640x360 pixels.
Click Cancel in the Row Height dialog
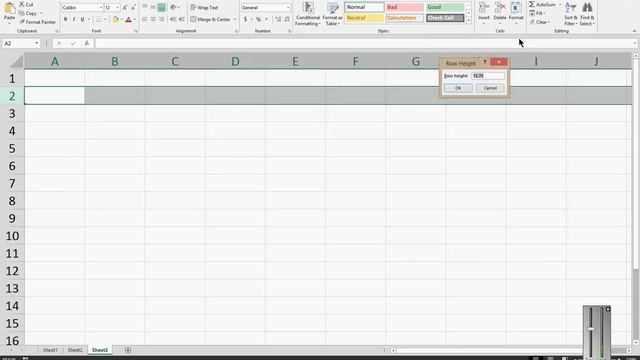click(x=490, y=88)
